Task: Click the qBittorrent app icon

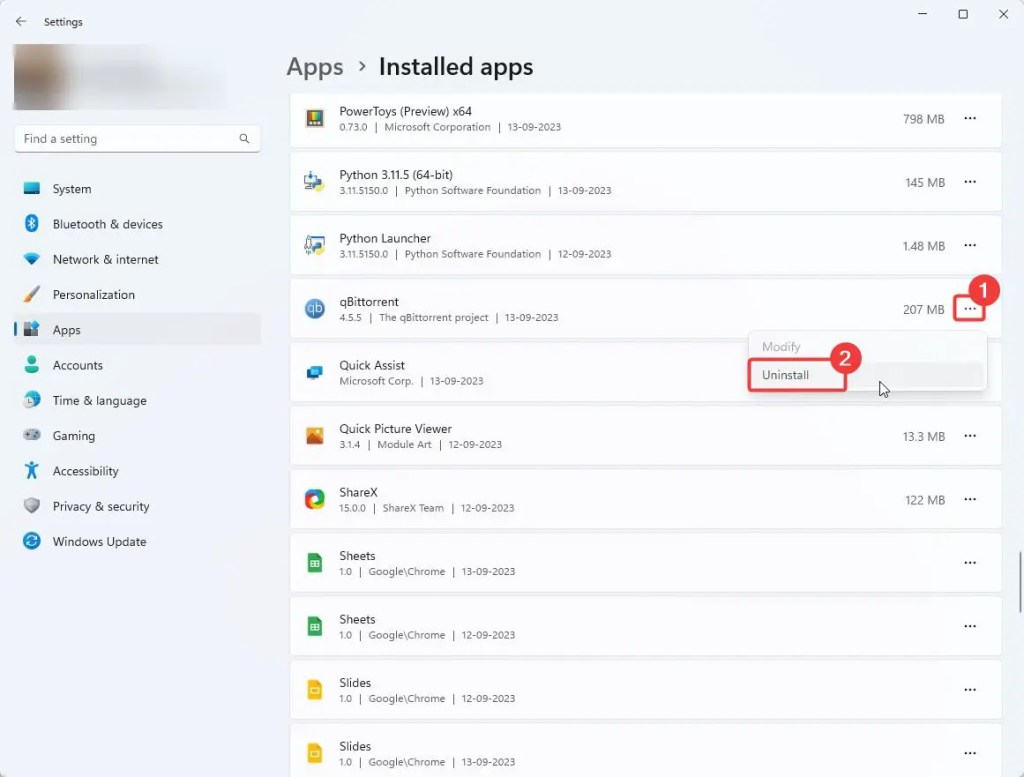Action: point(315,308)
